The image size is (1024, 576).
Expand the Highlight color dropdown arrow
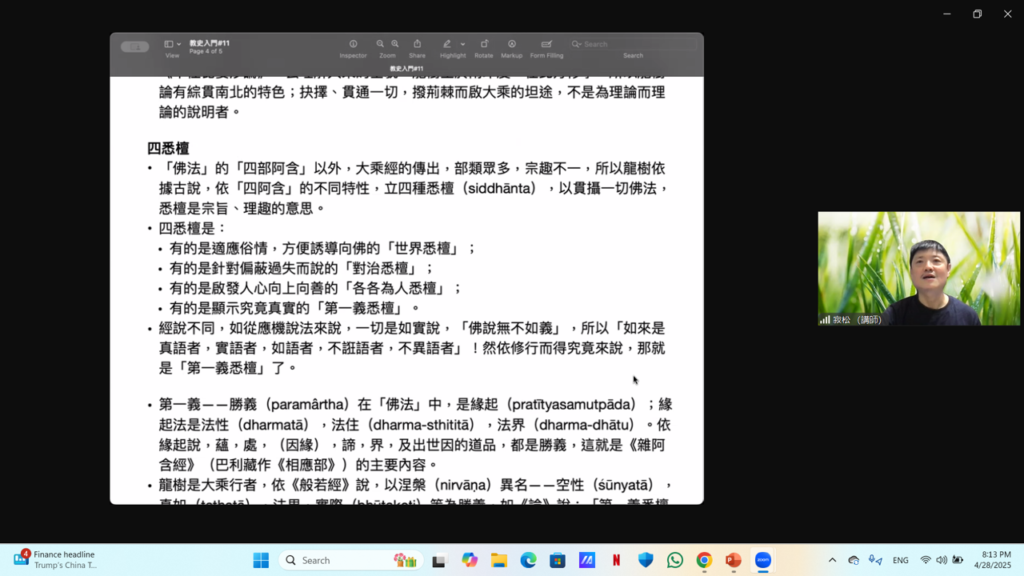pyautogui.click(x=463, y=44)
